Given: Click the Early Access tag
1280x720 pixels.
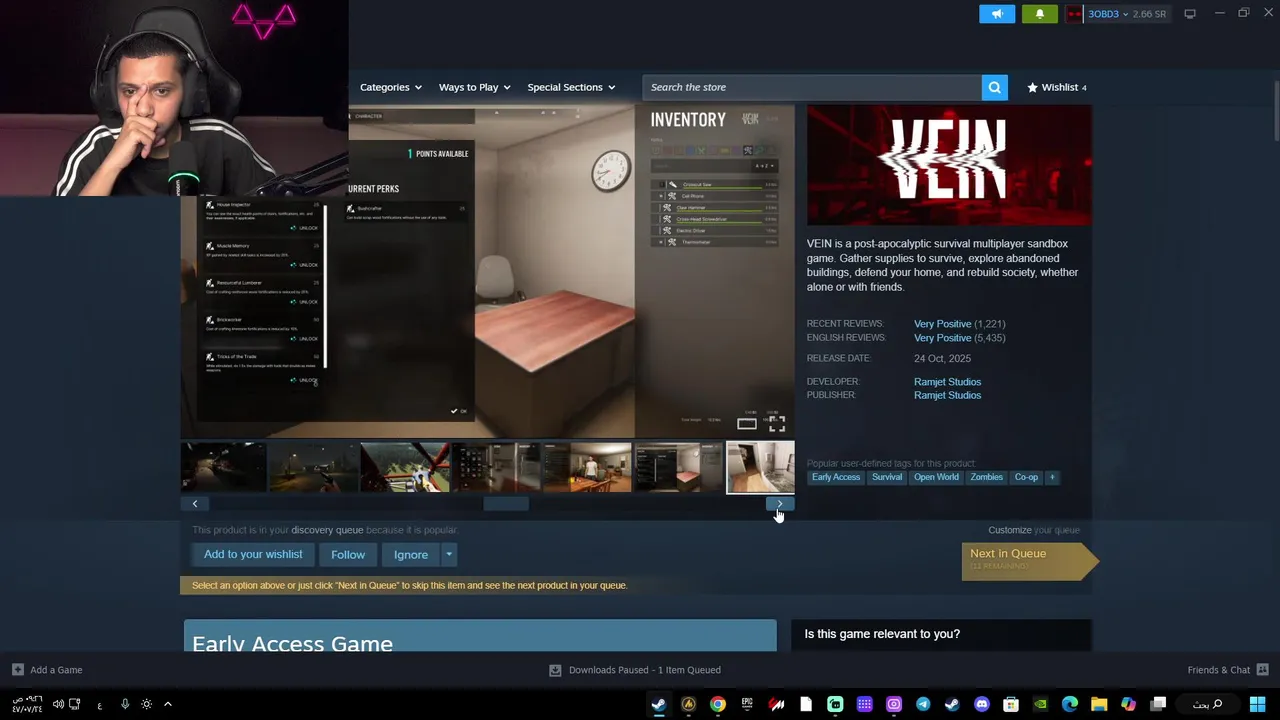Looking at the screenshot, I should point(836,477).
